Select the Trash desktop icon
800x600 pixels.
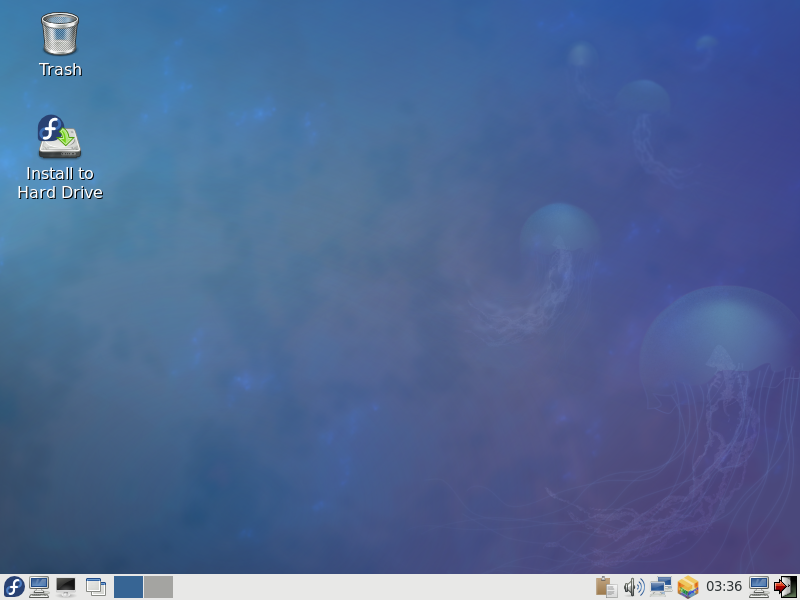tap(60, 34)
